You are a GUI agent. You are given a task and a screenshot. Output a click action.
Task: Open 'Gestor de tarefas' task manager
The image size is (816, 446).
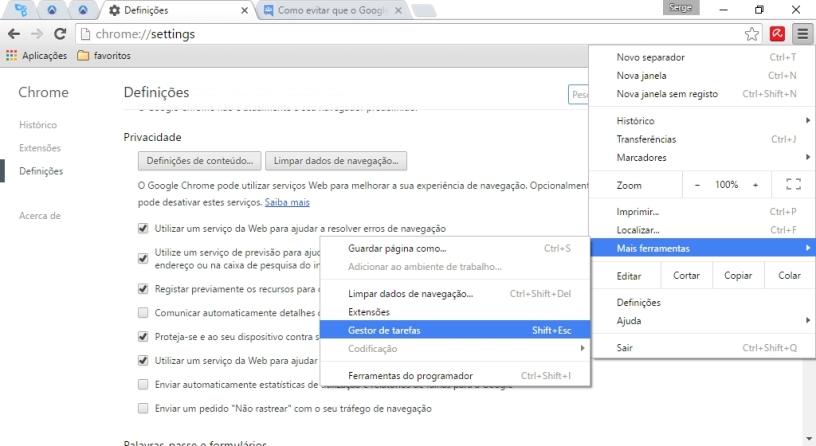(x=455, y=330)
